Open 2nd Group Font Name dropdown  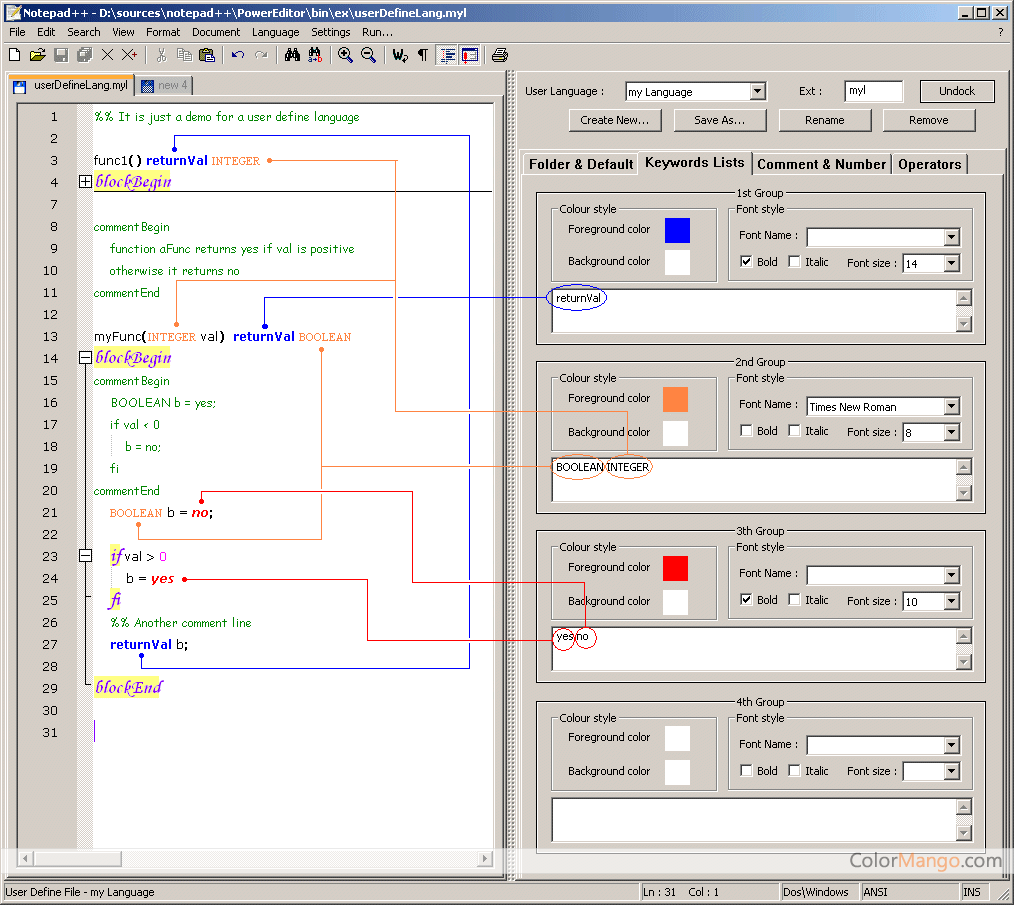coord(951,406)
